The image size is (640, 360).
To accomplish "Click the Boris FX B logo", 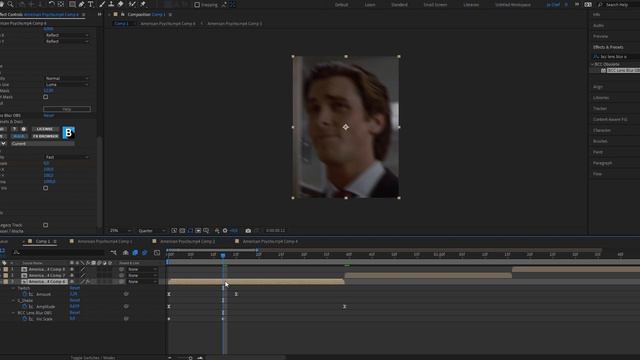I will (x=68, y=133).
